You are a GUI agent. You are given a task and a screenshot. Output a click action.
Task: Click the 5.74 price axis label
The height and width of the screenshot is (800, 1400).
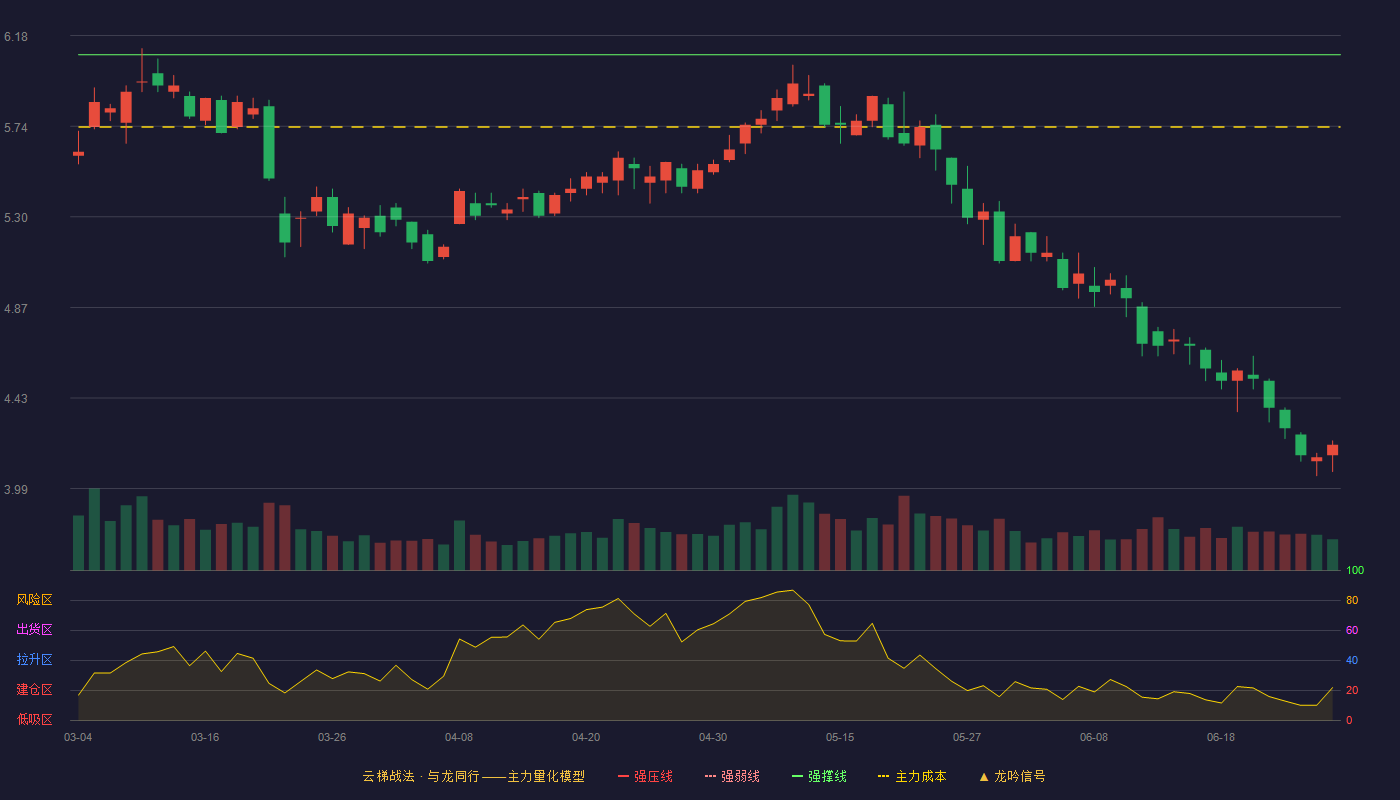pos(16,128)
